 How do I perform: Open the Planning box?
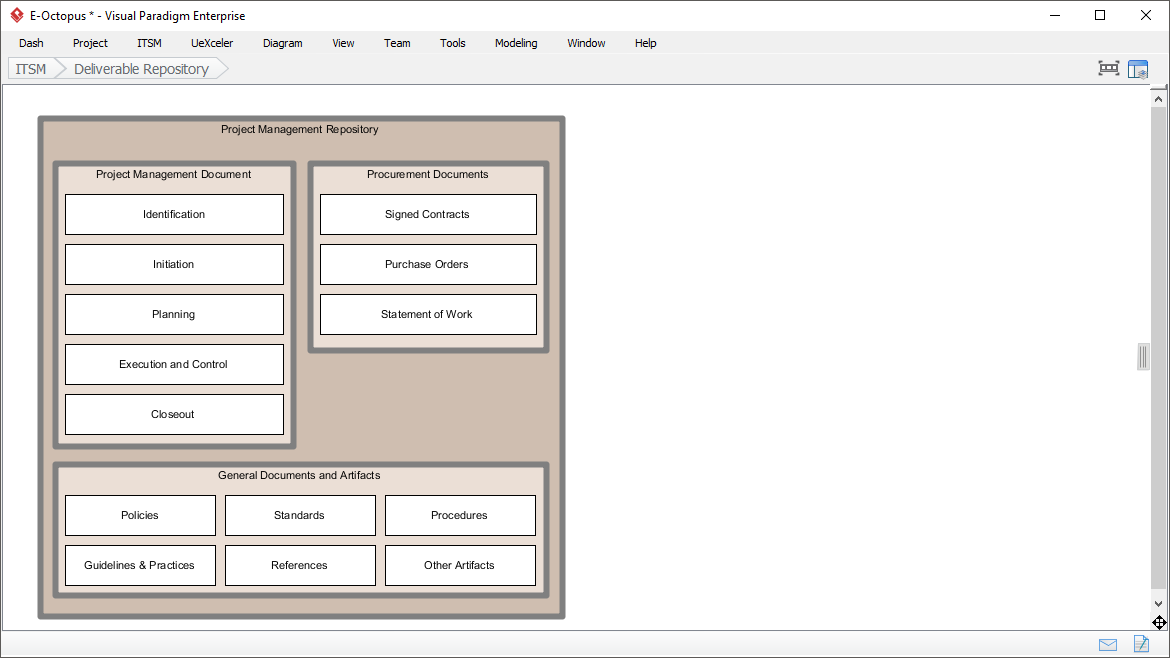pos(175,314)
